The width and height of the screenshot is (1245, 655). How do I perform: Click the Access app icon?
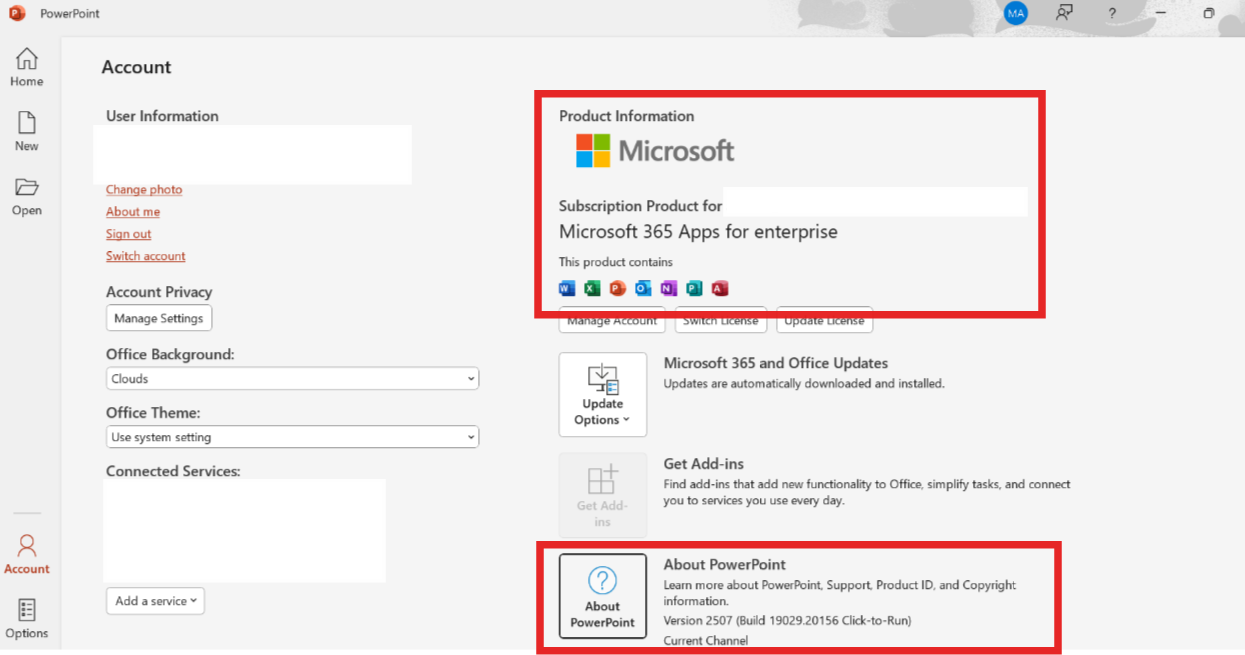tap(720, 289)
